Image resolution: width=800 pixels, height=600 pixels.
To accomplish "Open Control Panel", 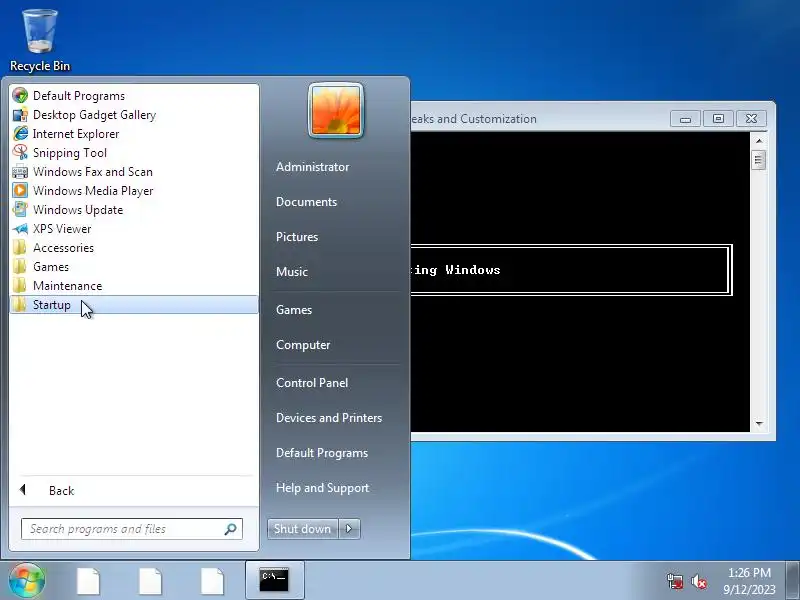I will pyautogui.click(x=312, y=383).
